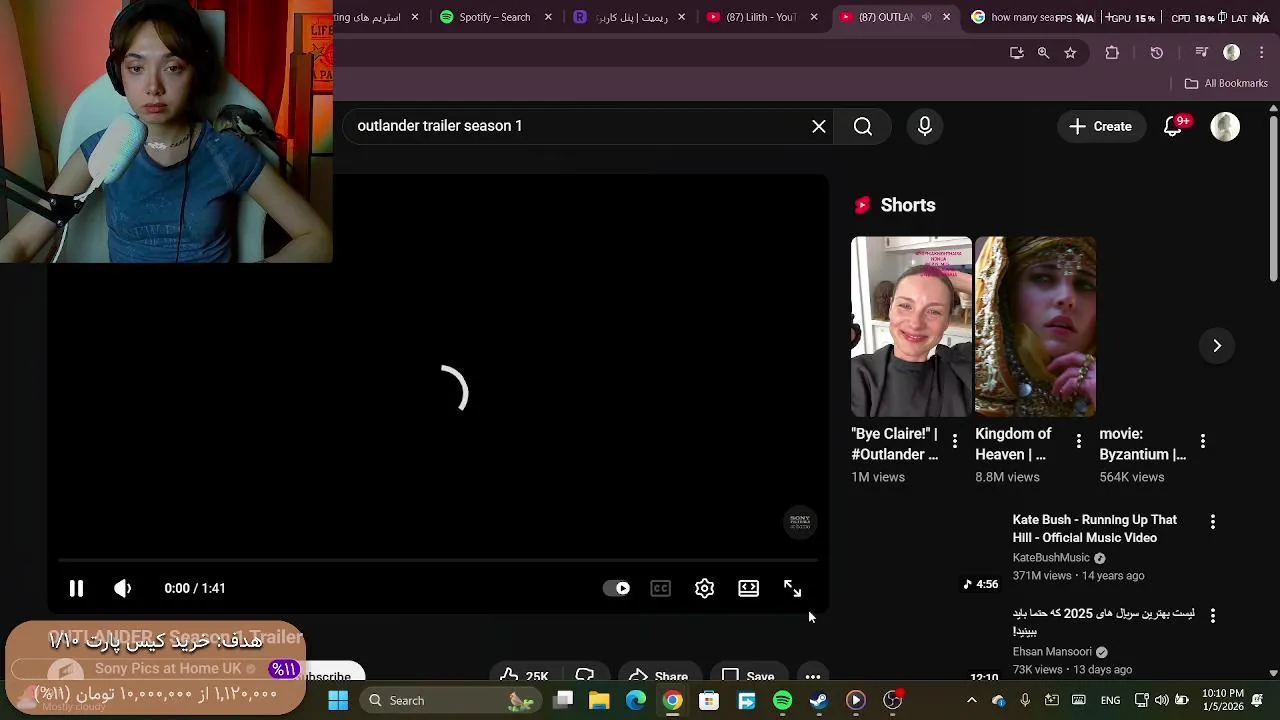Close the Spotify – Search tab
Screen dimensions: 1280x720
point(548,17)
